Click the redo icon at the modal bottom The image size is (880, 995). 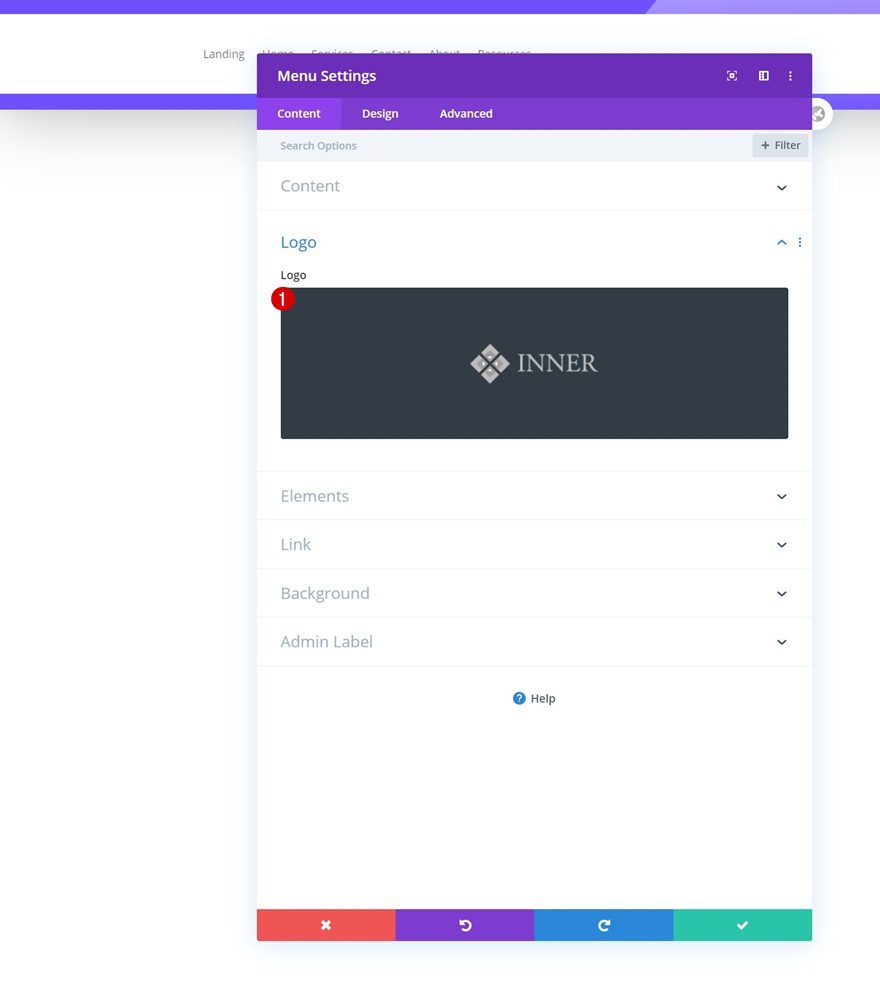603,925
